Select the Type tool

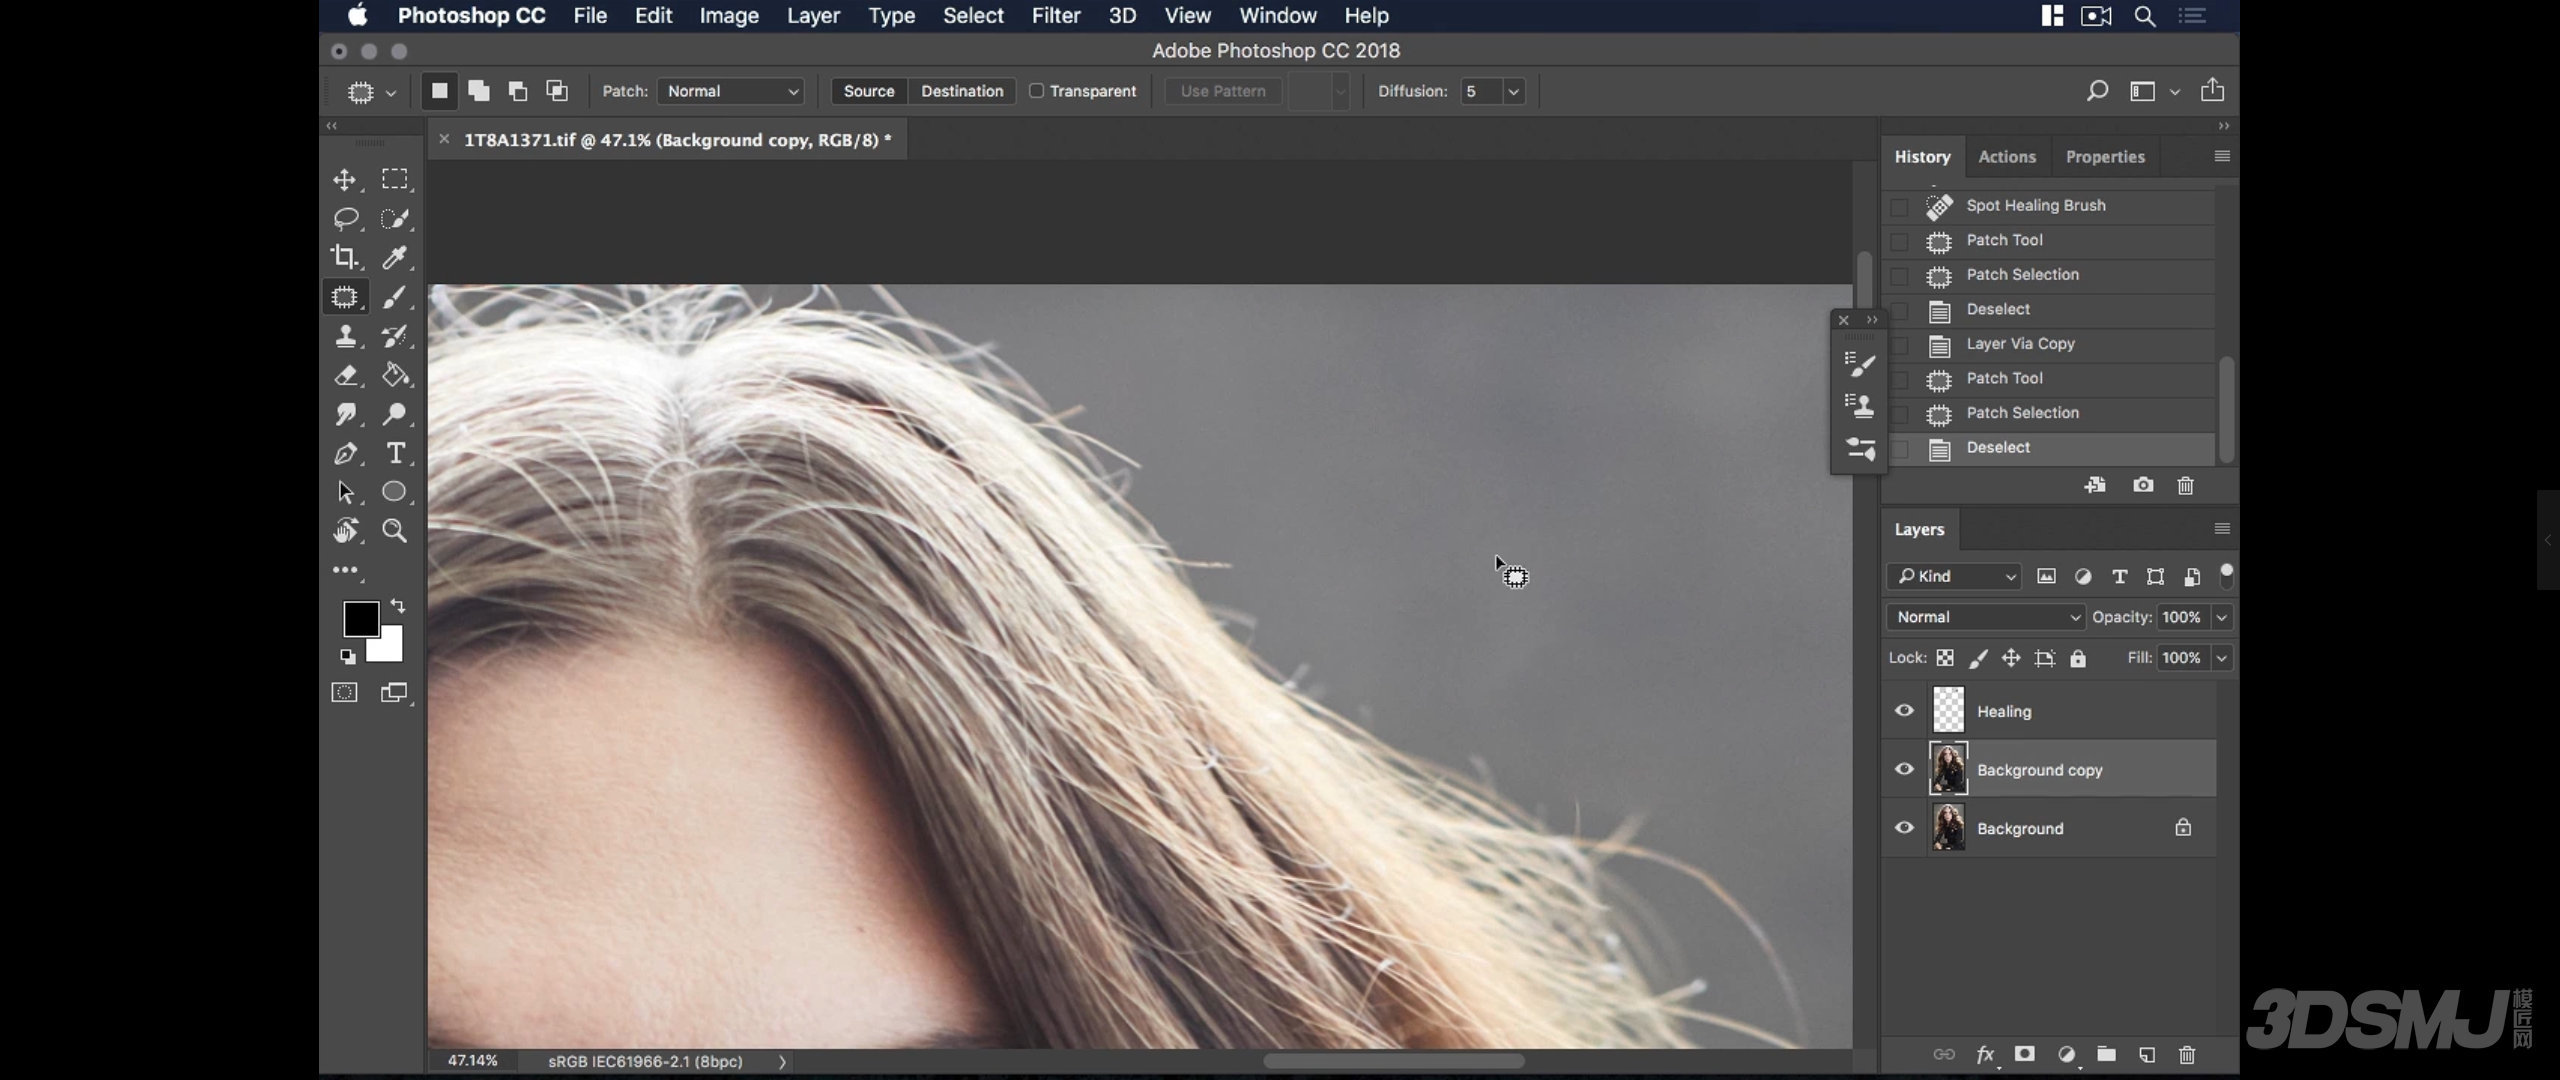click(x=395, y=453)
